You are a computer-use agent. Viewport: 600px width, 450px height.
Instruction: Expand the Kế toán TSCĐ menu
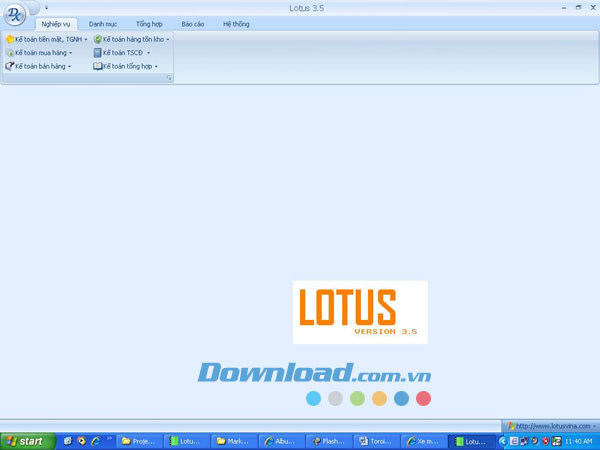(x=122, y=53)
